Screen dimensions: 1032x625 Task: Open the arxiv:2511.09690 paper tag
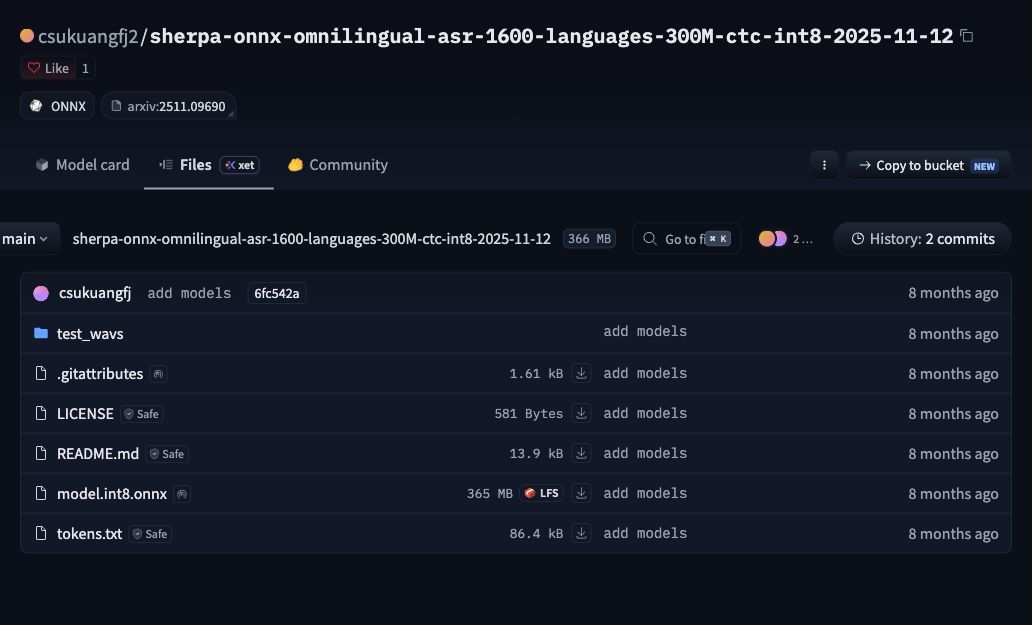pos(168,106)
